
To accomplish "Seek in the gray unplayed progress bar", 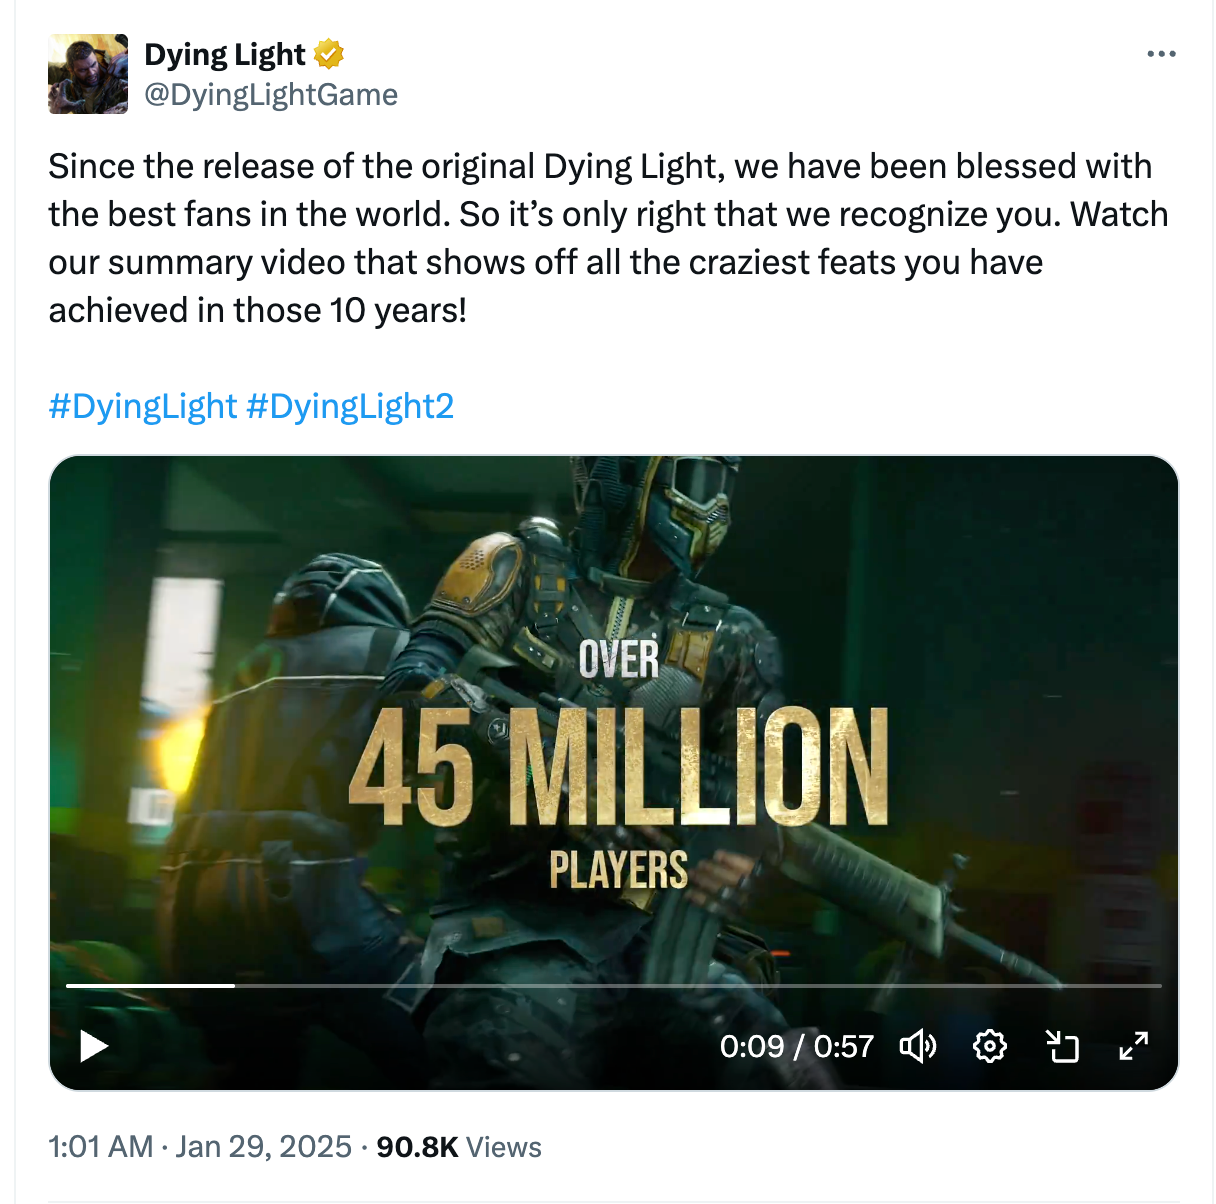I will pyautogui.click(x=700, y=986).
